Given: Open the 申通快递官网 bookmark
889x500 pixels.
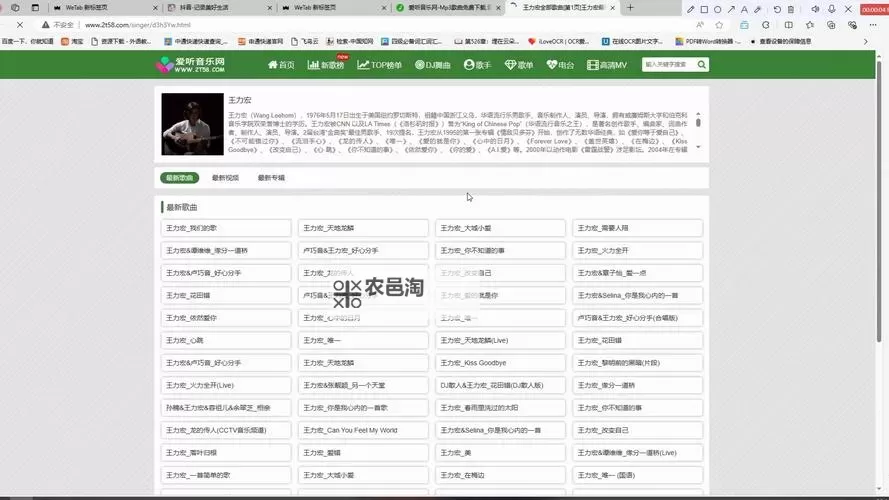Looking at the screenshot, I should [x=260, y=41].
